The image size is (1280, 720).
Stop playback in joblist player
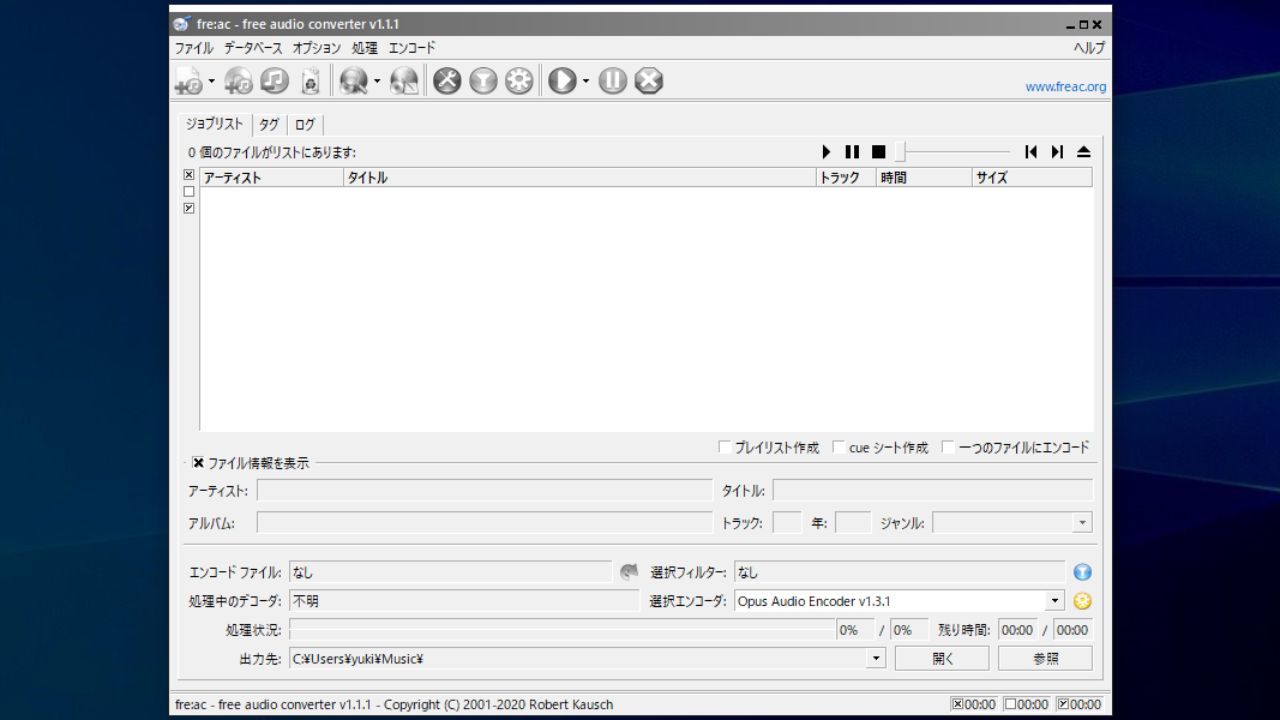pos(878,152)
